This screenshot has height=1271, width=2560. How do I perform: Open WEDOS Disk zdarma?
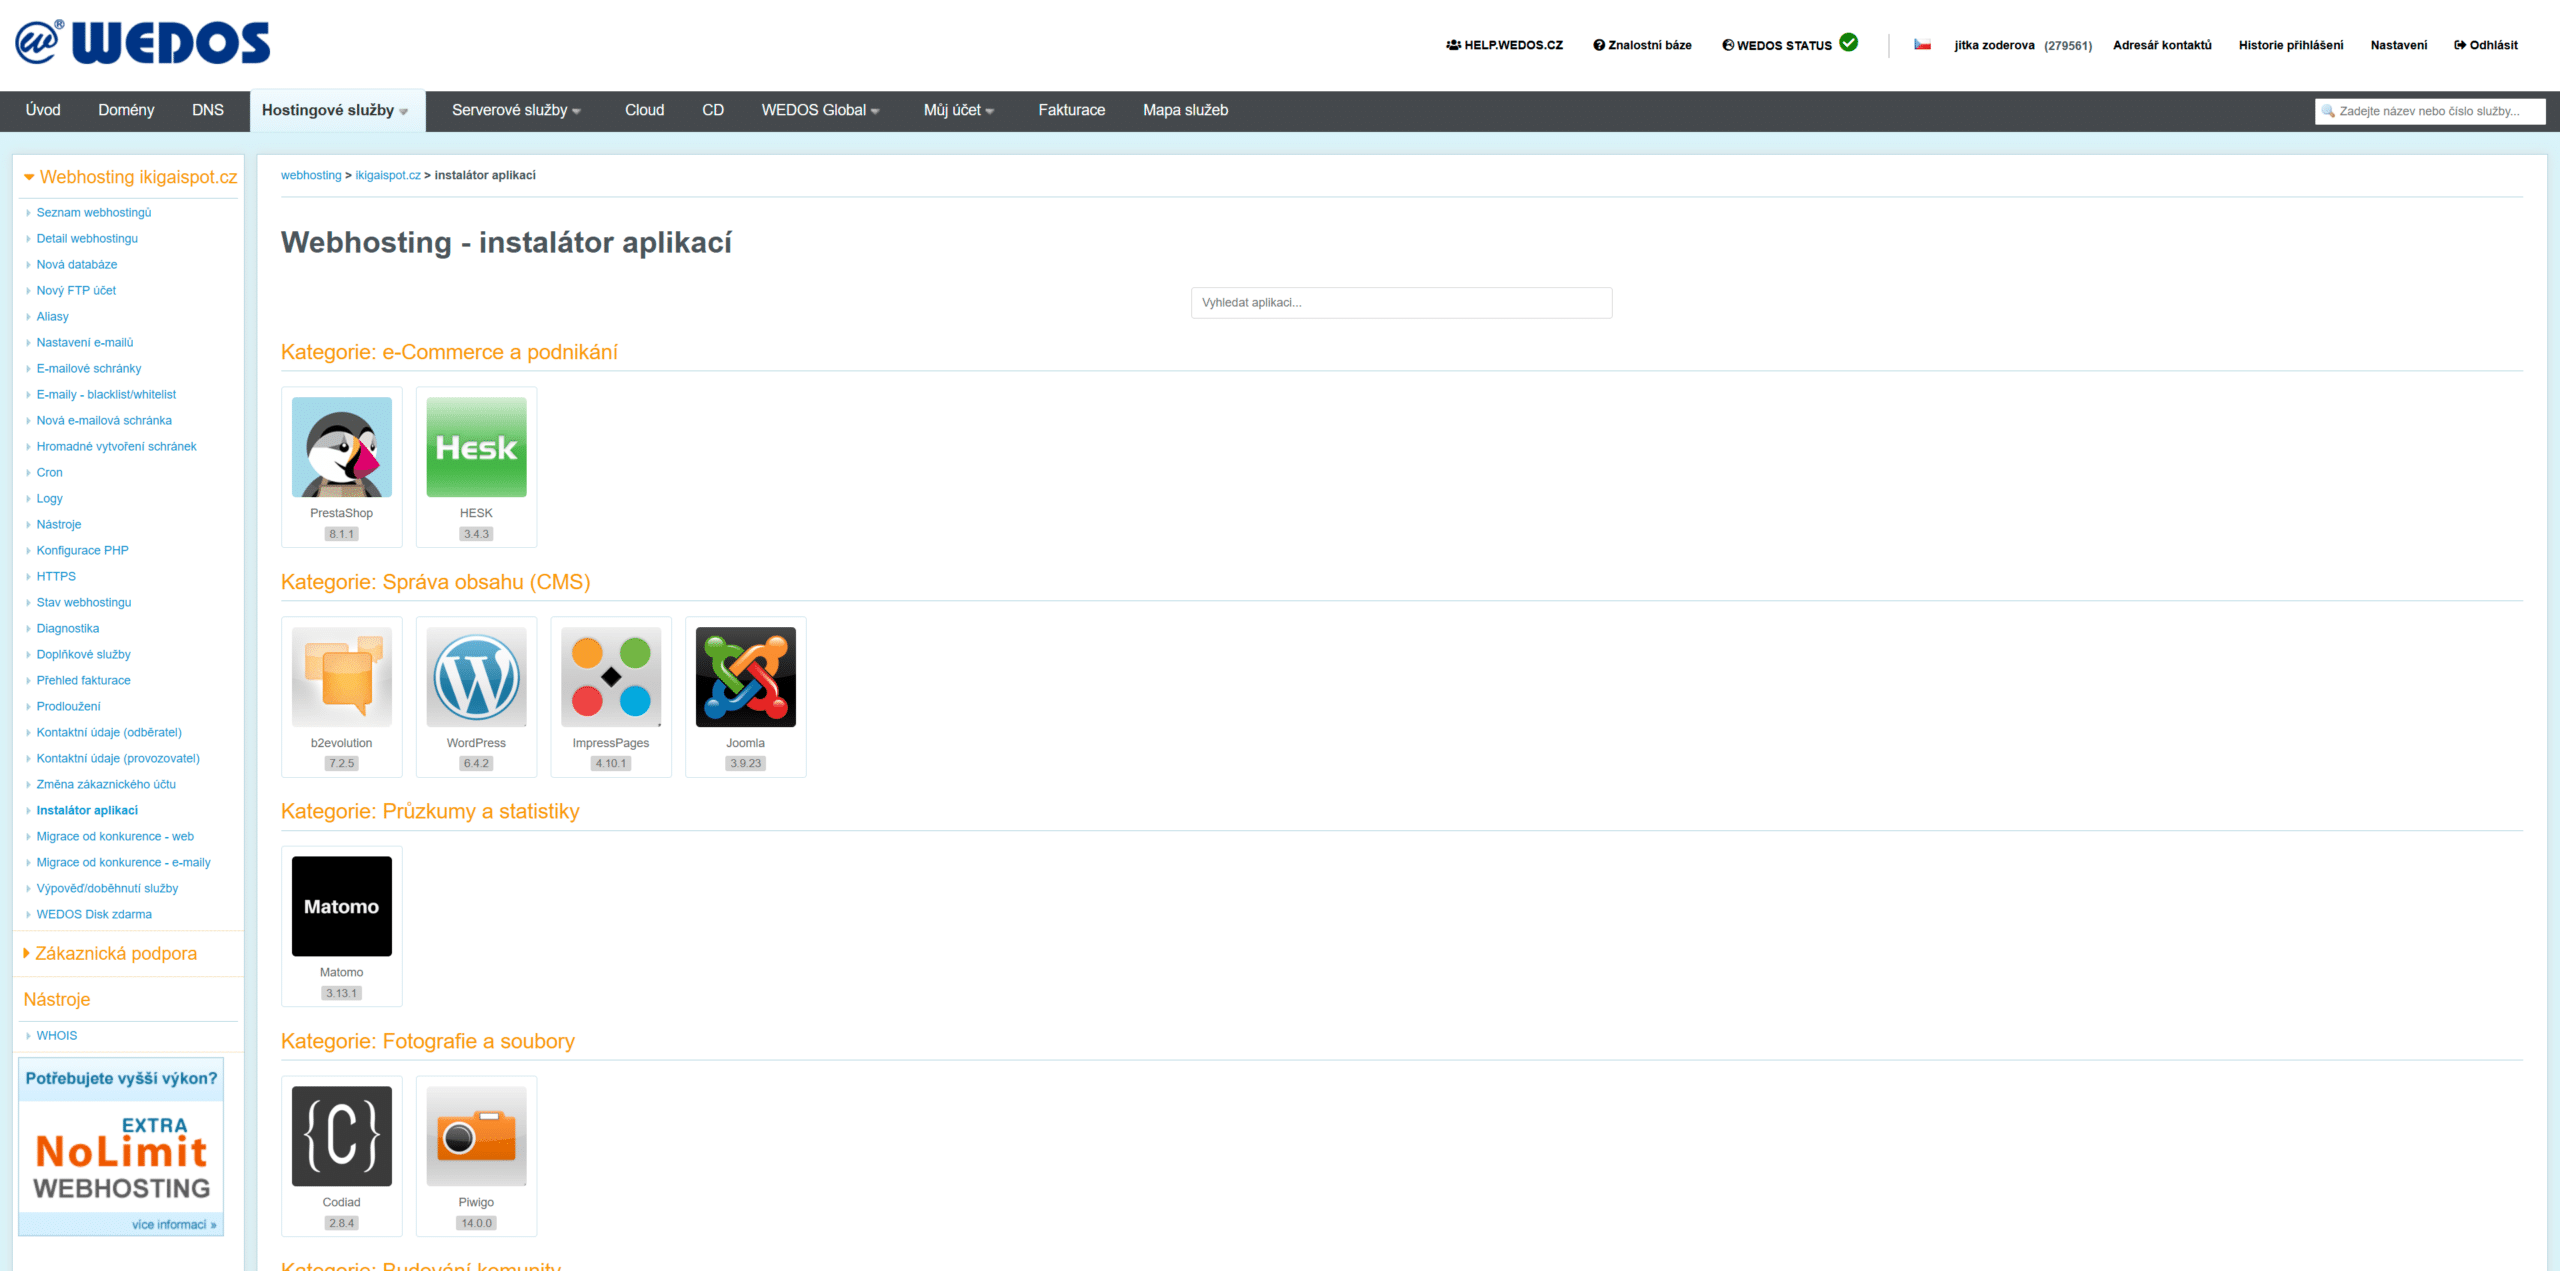[94, 914]
